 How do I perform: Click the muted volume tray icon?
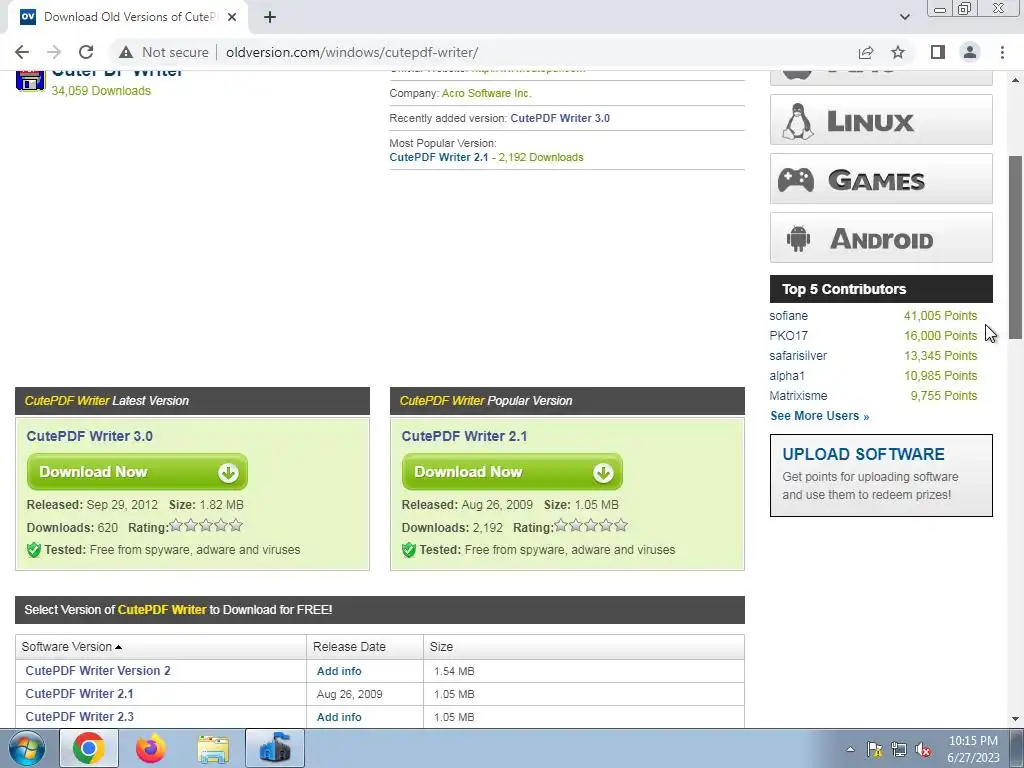pyautogui.click(x=923, y=750)
